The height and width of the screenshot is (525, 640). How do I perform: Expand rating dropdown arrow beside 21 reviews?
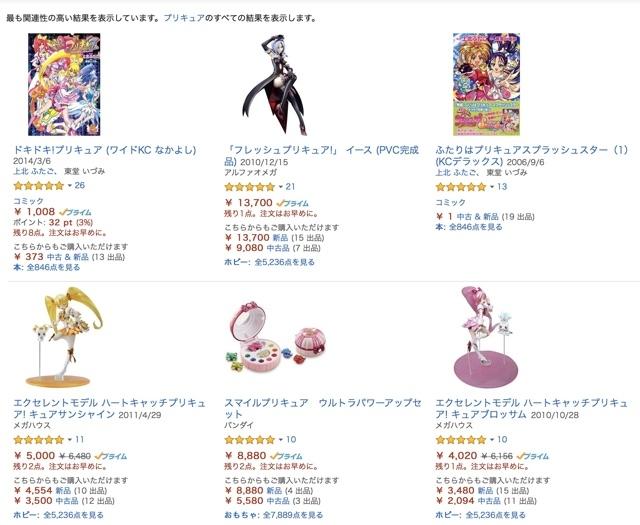coord(280,186)
